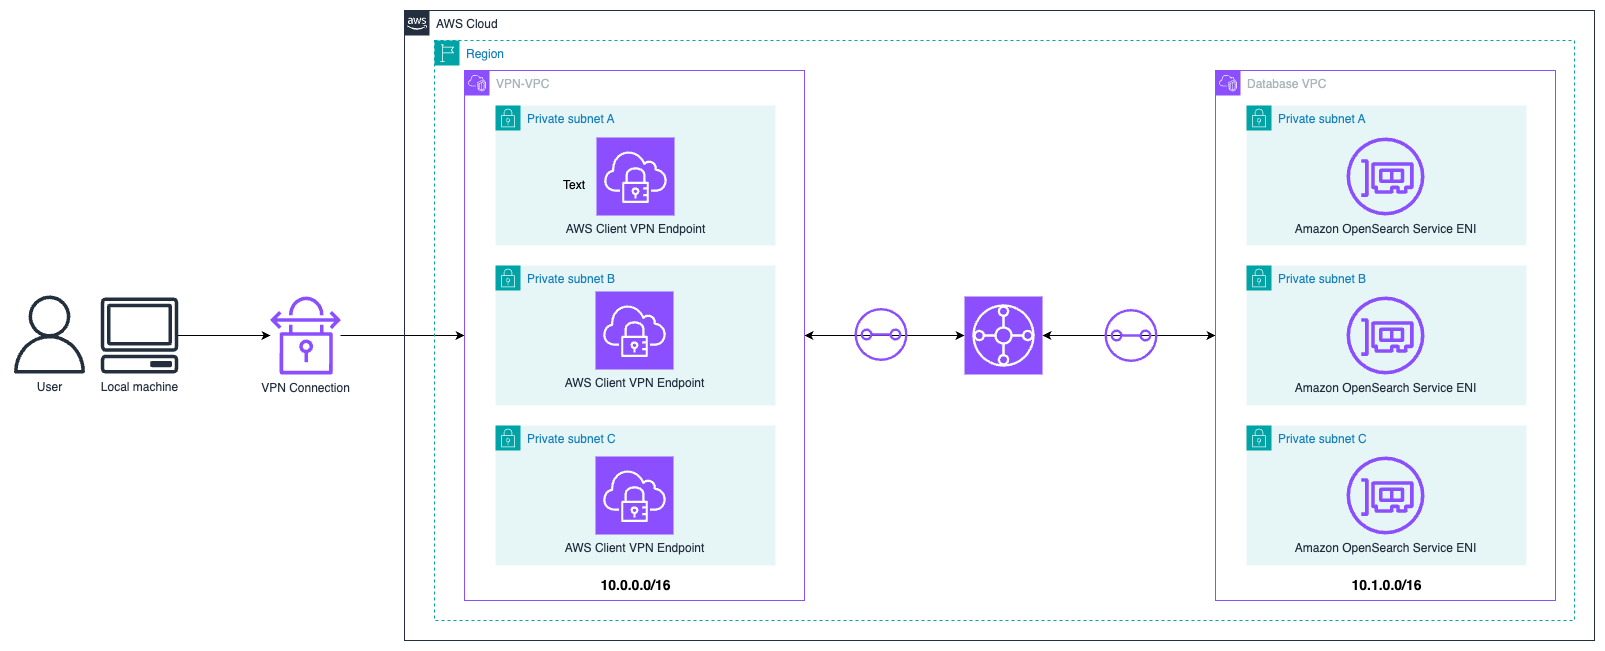Select Client VPN Endpoint icon in VPN-VPC subnet C

click(634, 495)
